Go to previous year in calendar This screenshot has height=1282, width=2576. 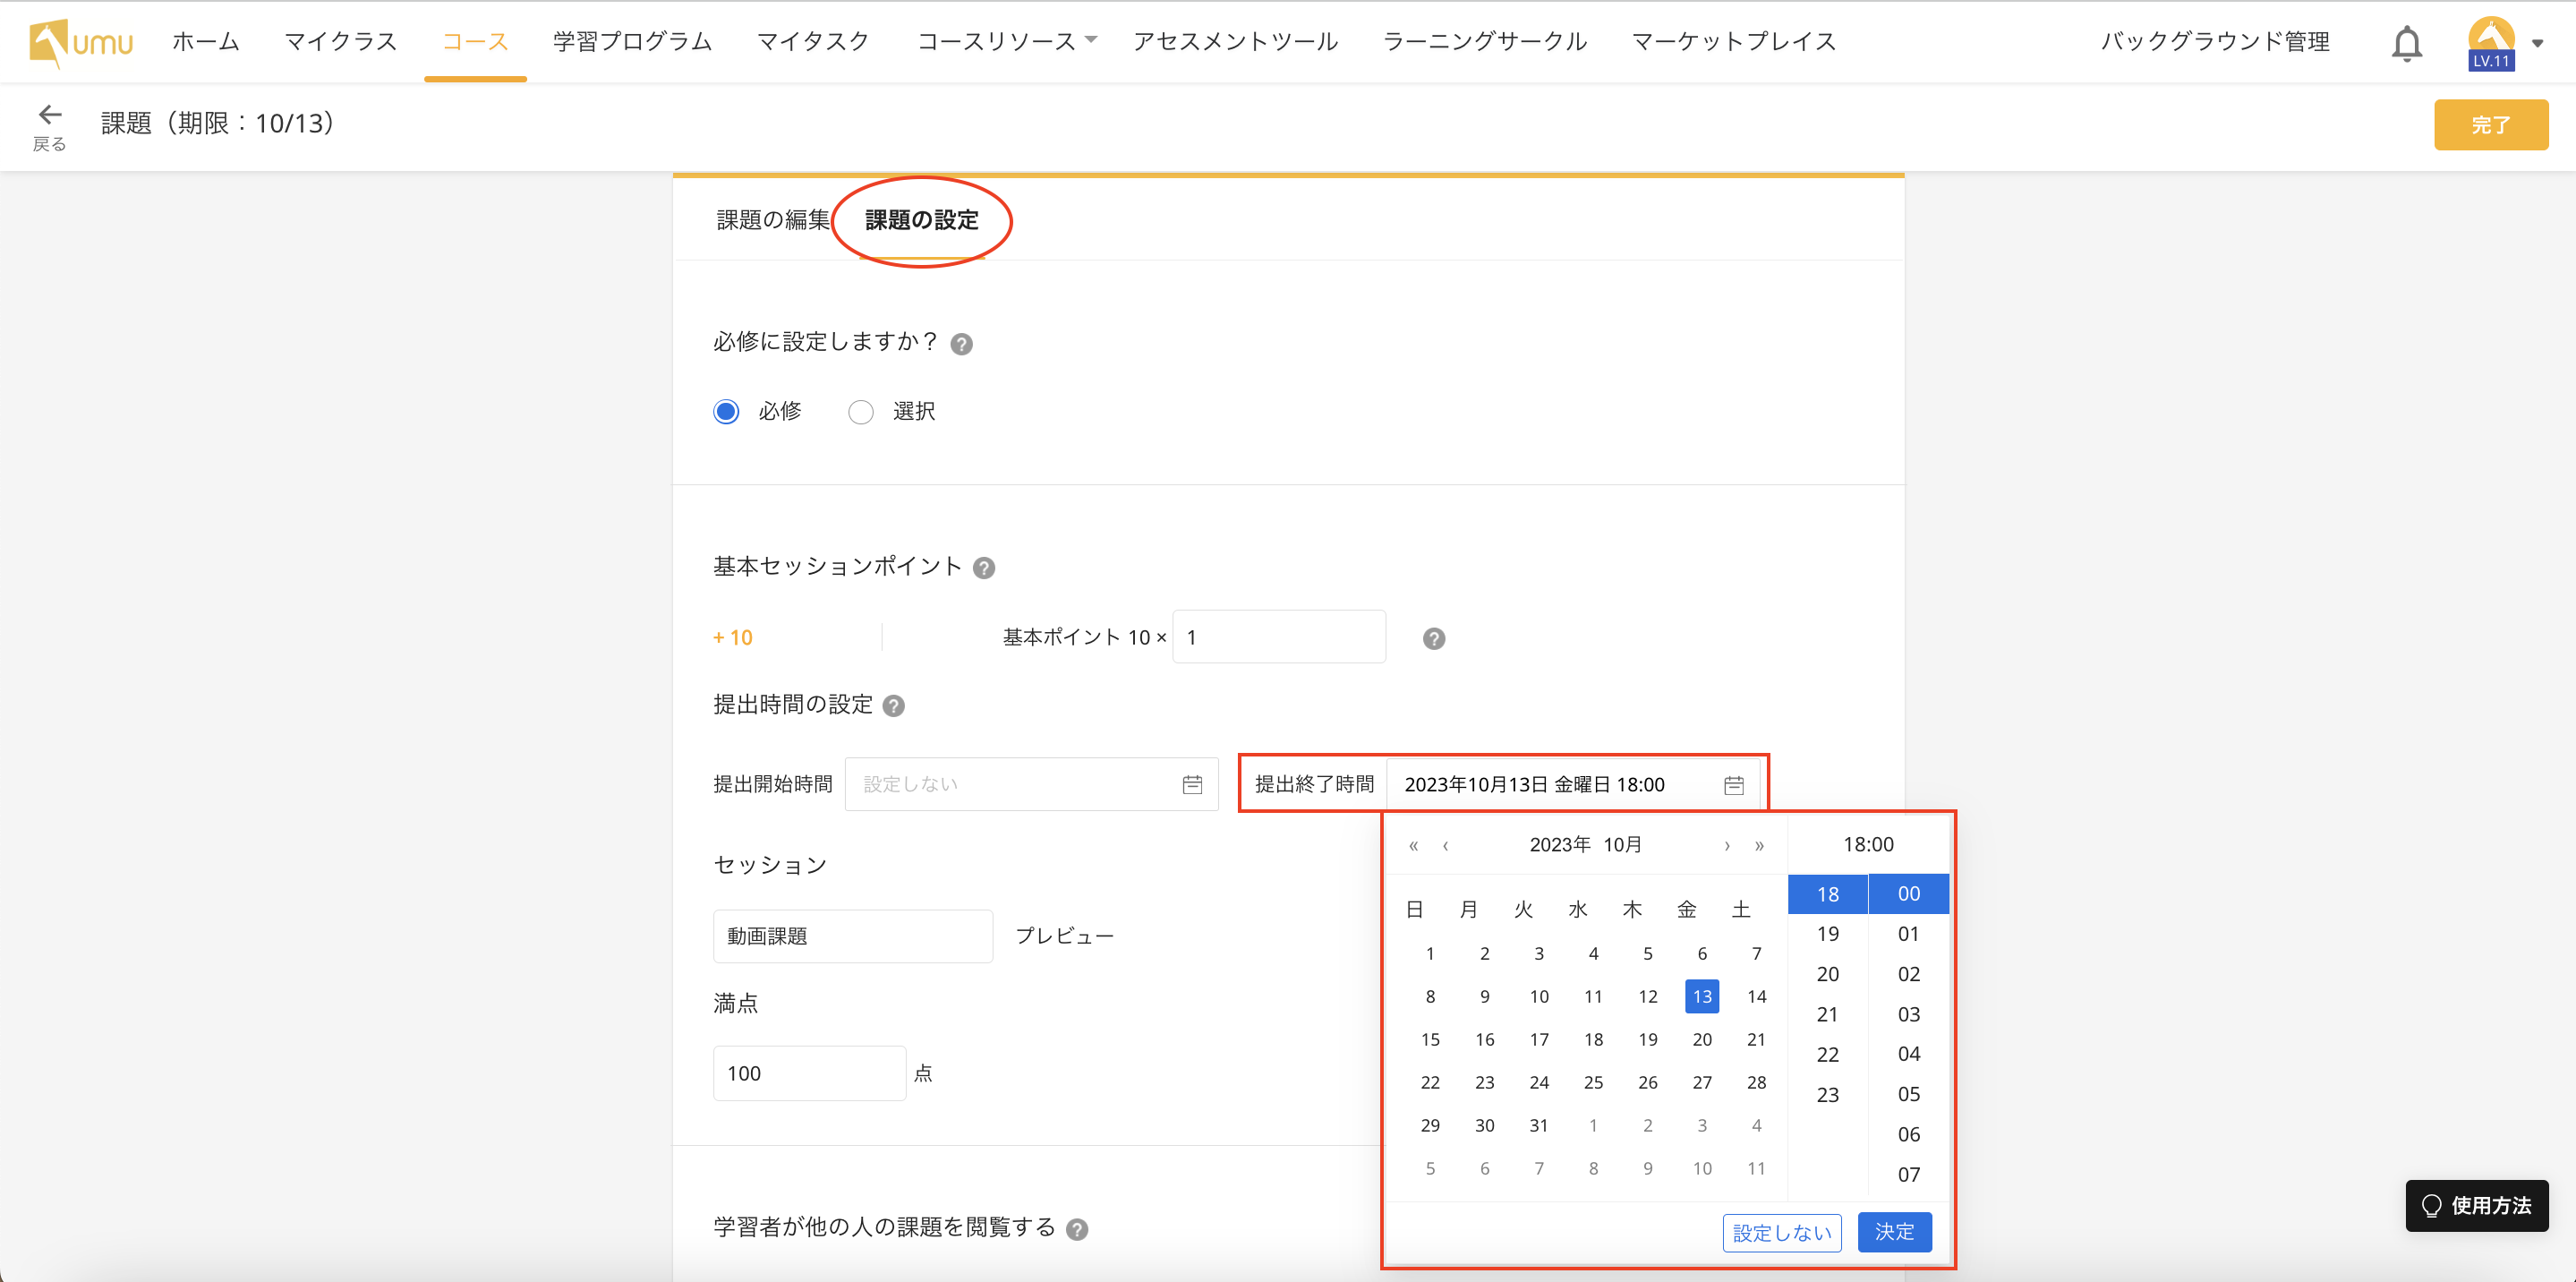pyautogui.click(x=1413, y=846)
